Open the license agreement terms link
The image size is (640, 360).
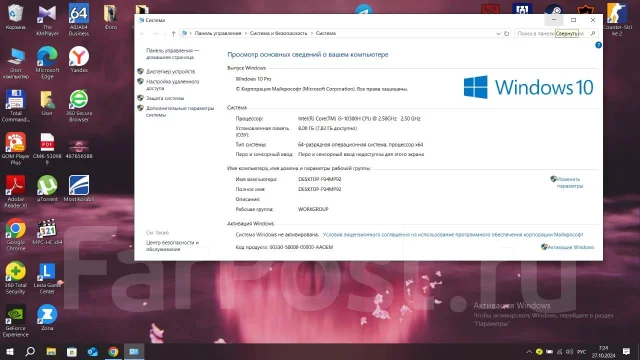coord(453,235)
